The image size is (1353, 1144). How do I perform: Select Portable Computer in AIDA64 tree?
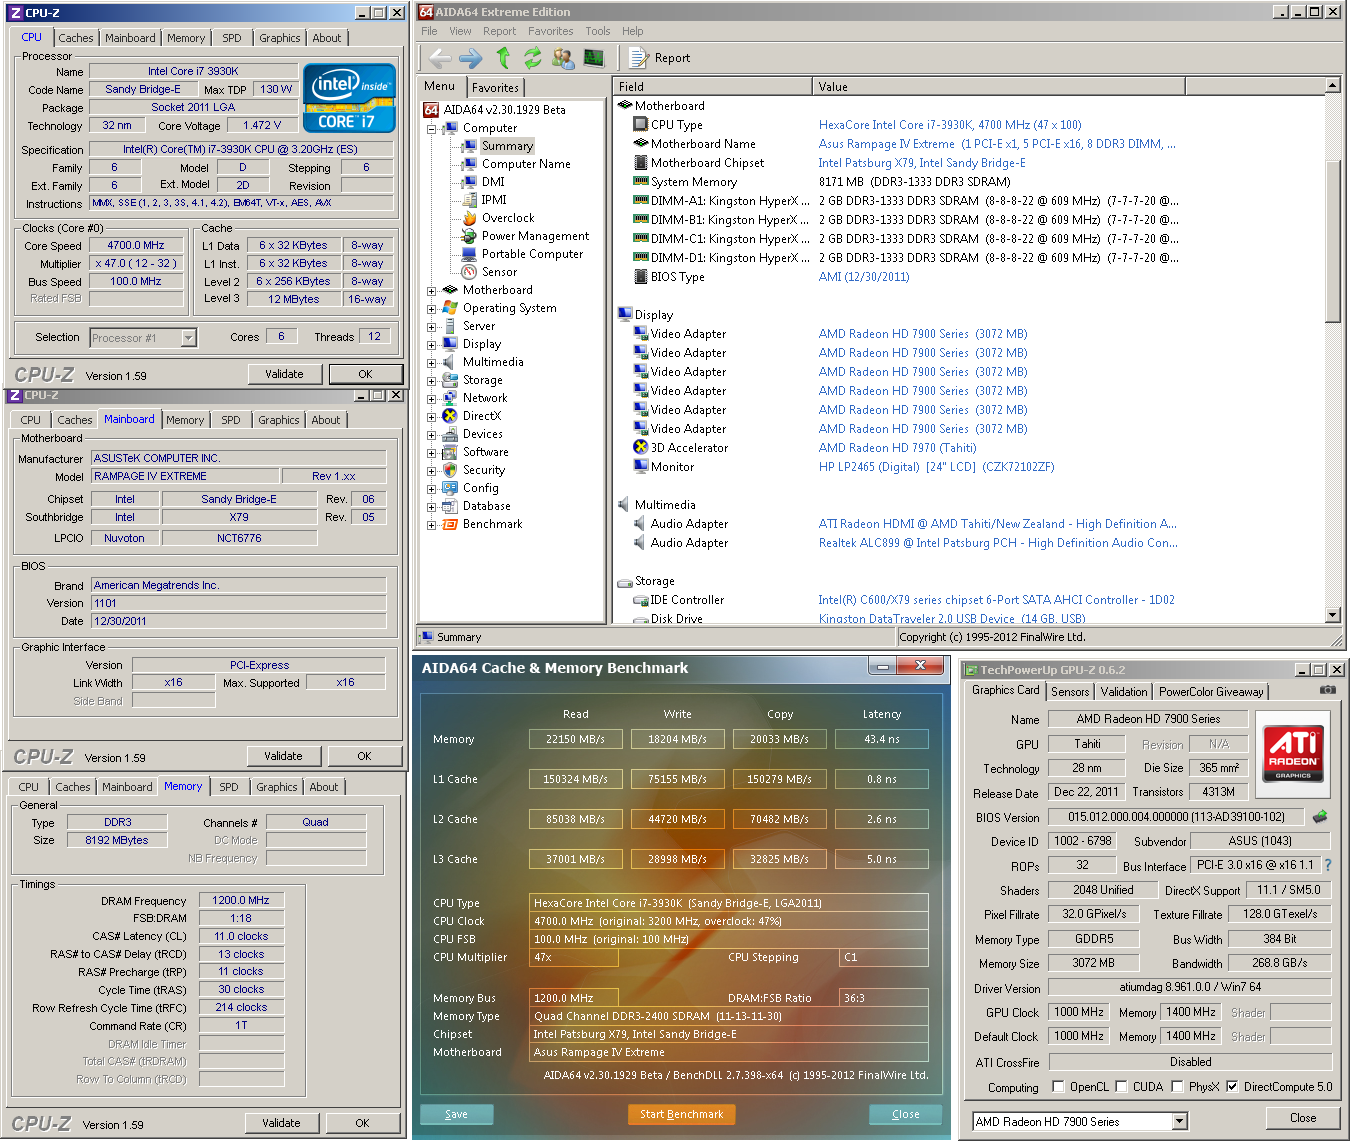(532, 254)
